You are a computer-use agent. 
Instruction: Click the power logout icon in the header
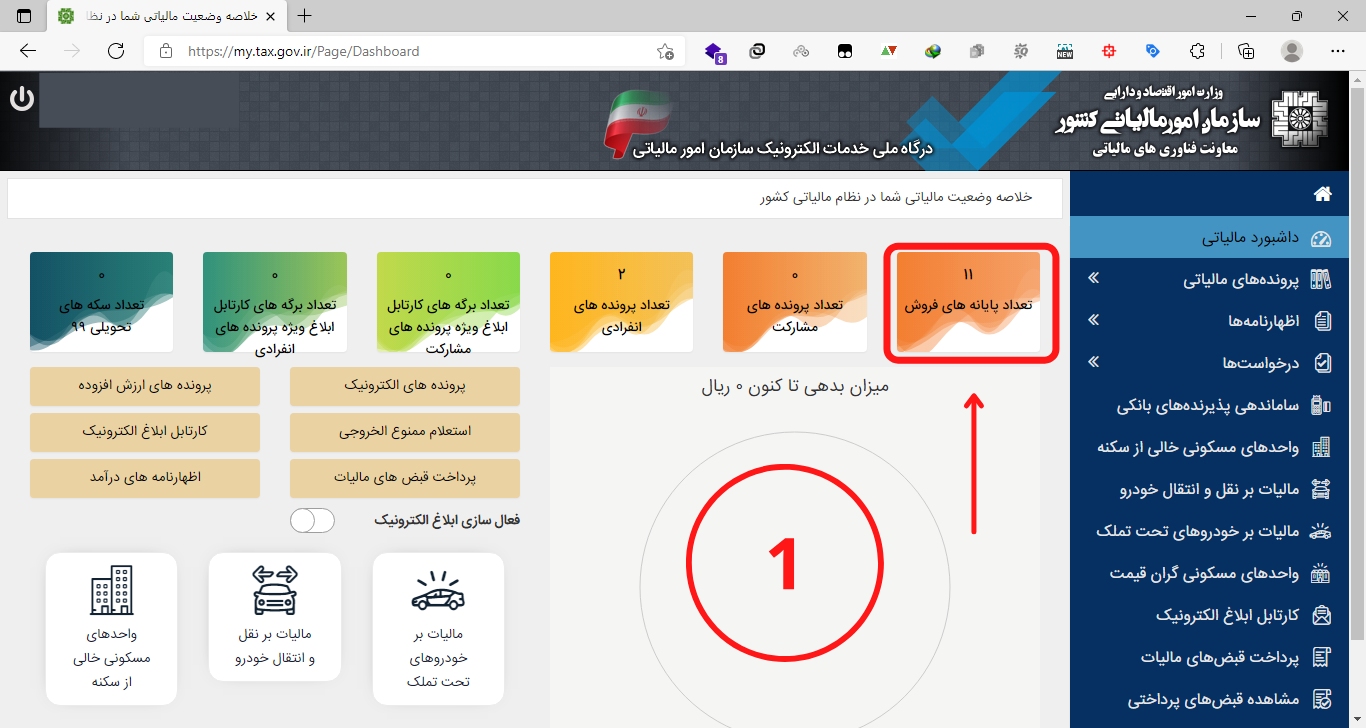(21, 99)
